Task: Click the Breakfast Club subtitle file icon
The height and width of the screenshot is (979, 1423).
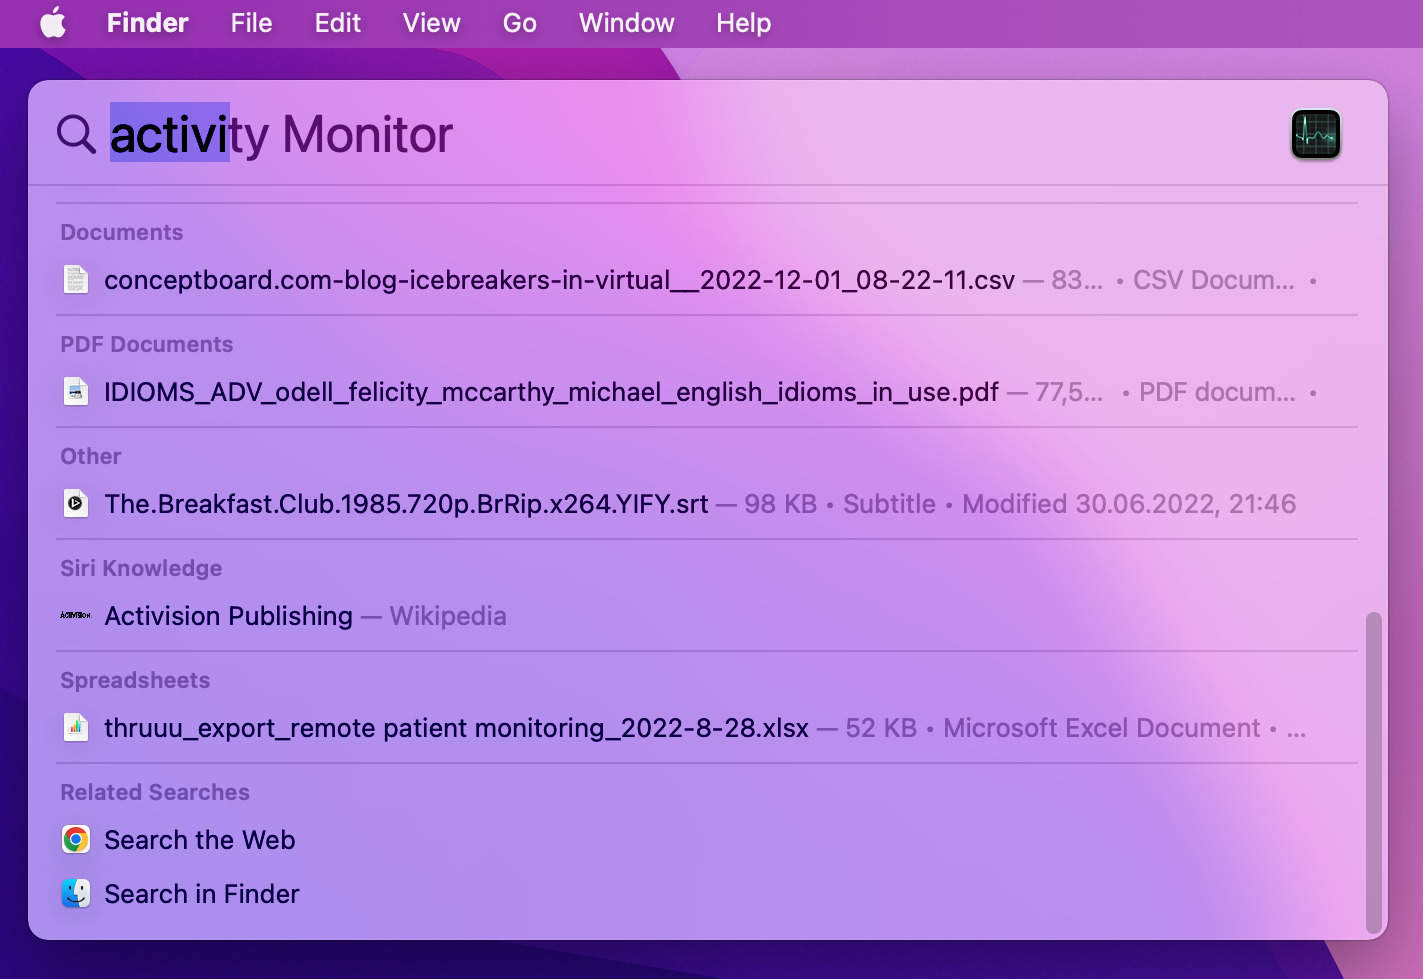Action: click(76, 504)
